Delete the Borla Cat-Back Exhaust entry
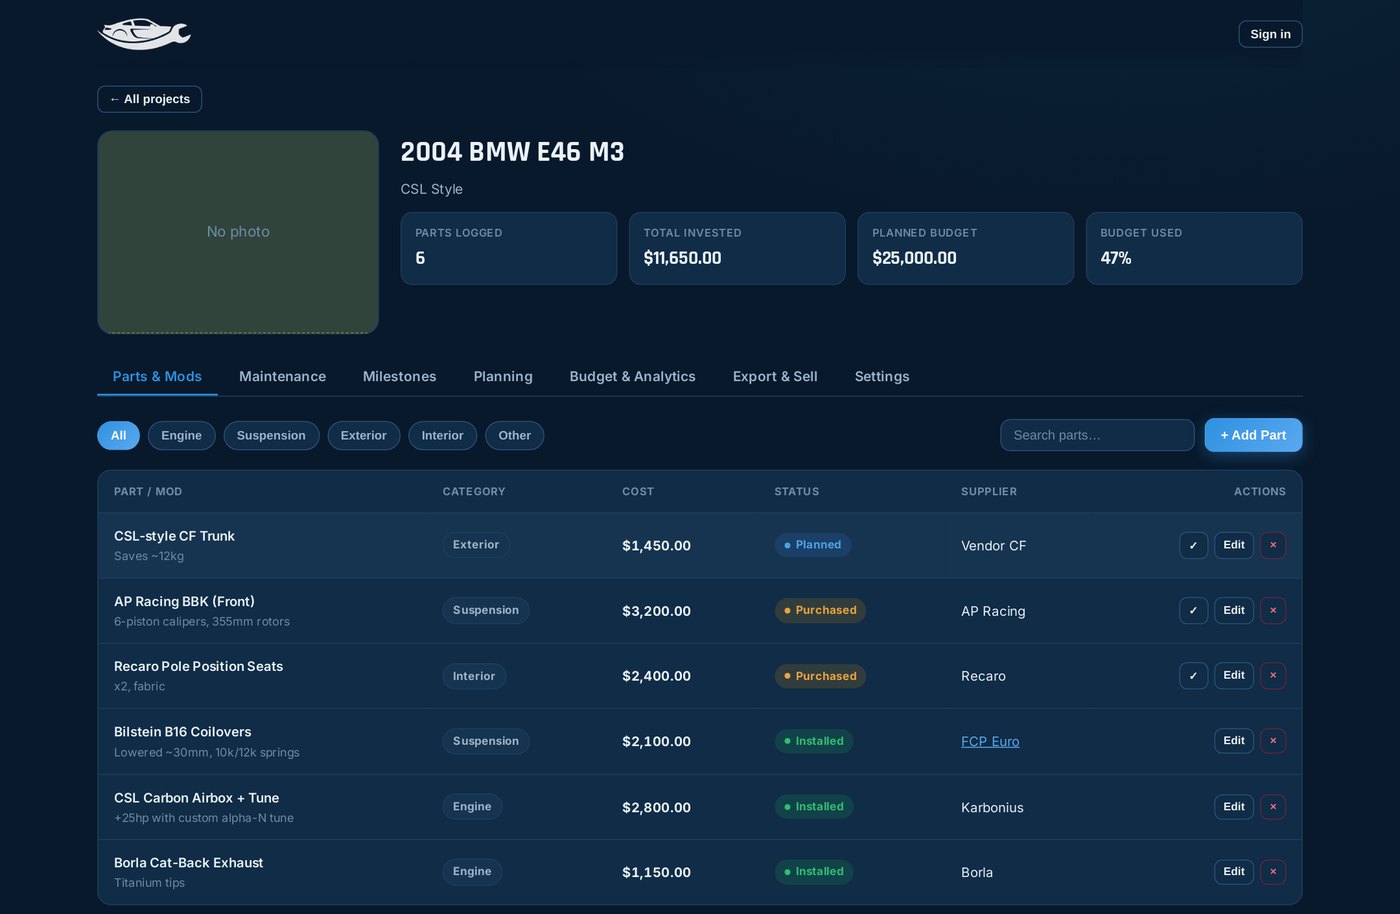This screenshot has width=1400, height=914. tap(1273, 872)
